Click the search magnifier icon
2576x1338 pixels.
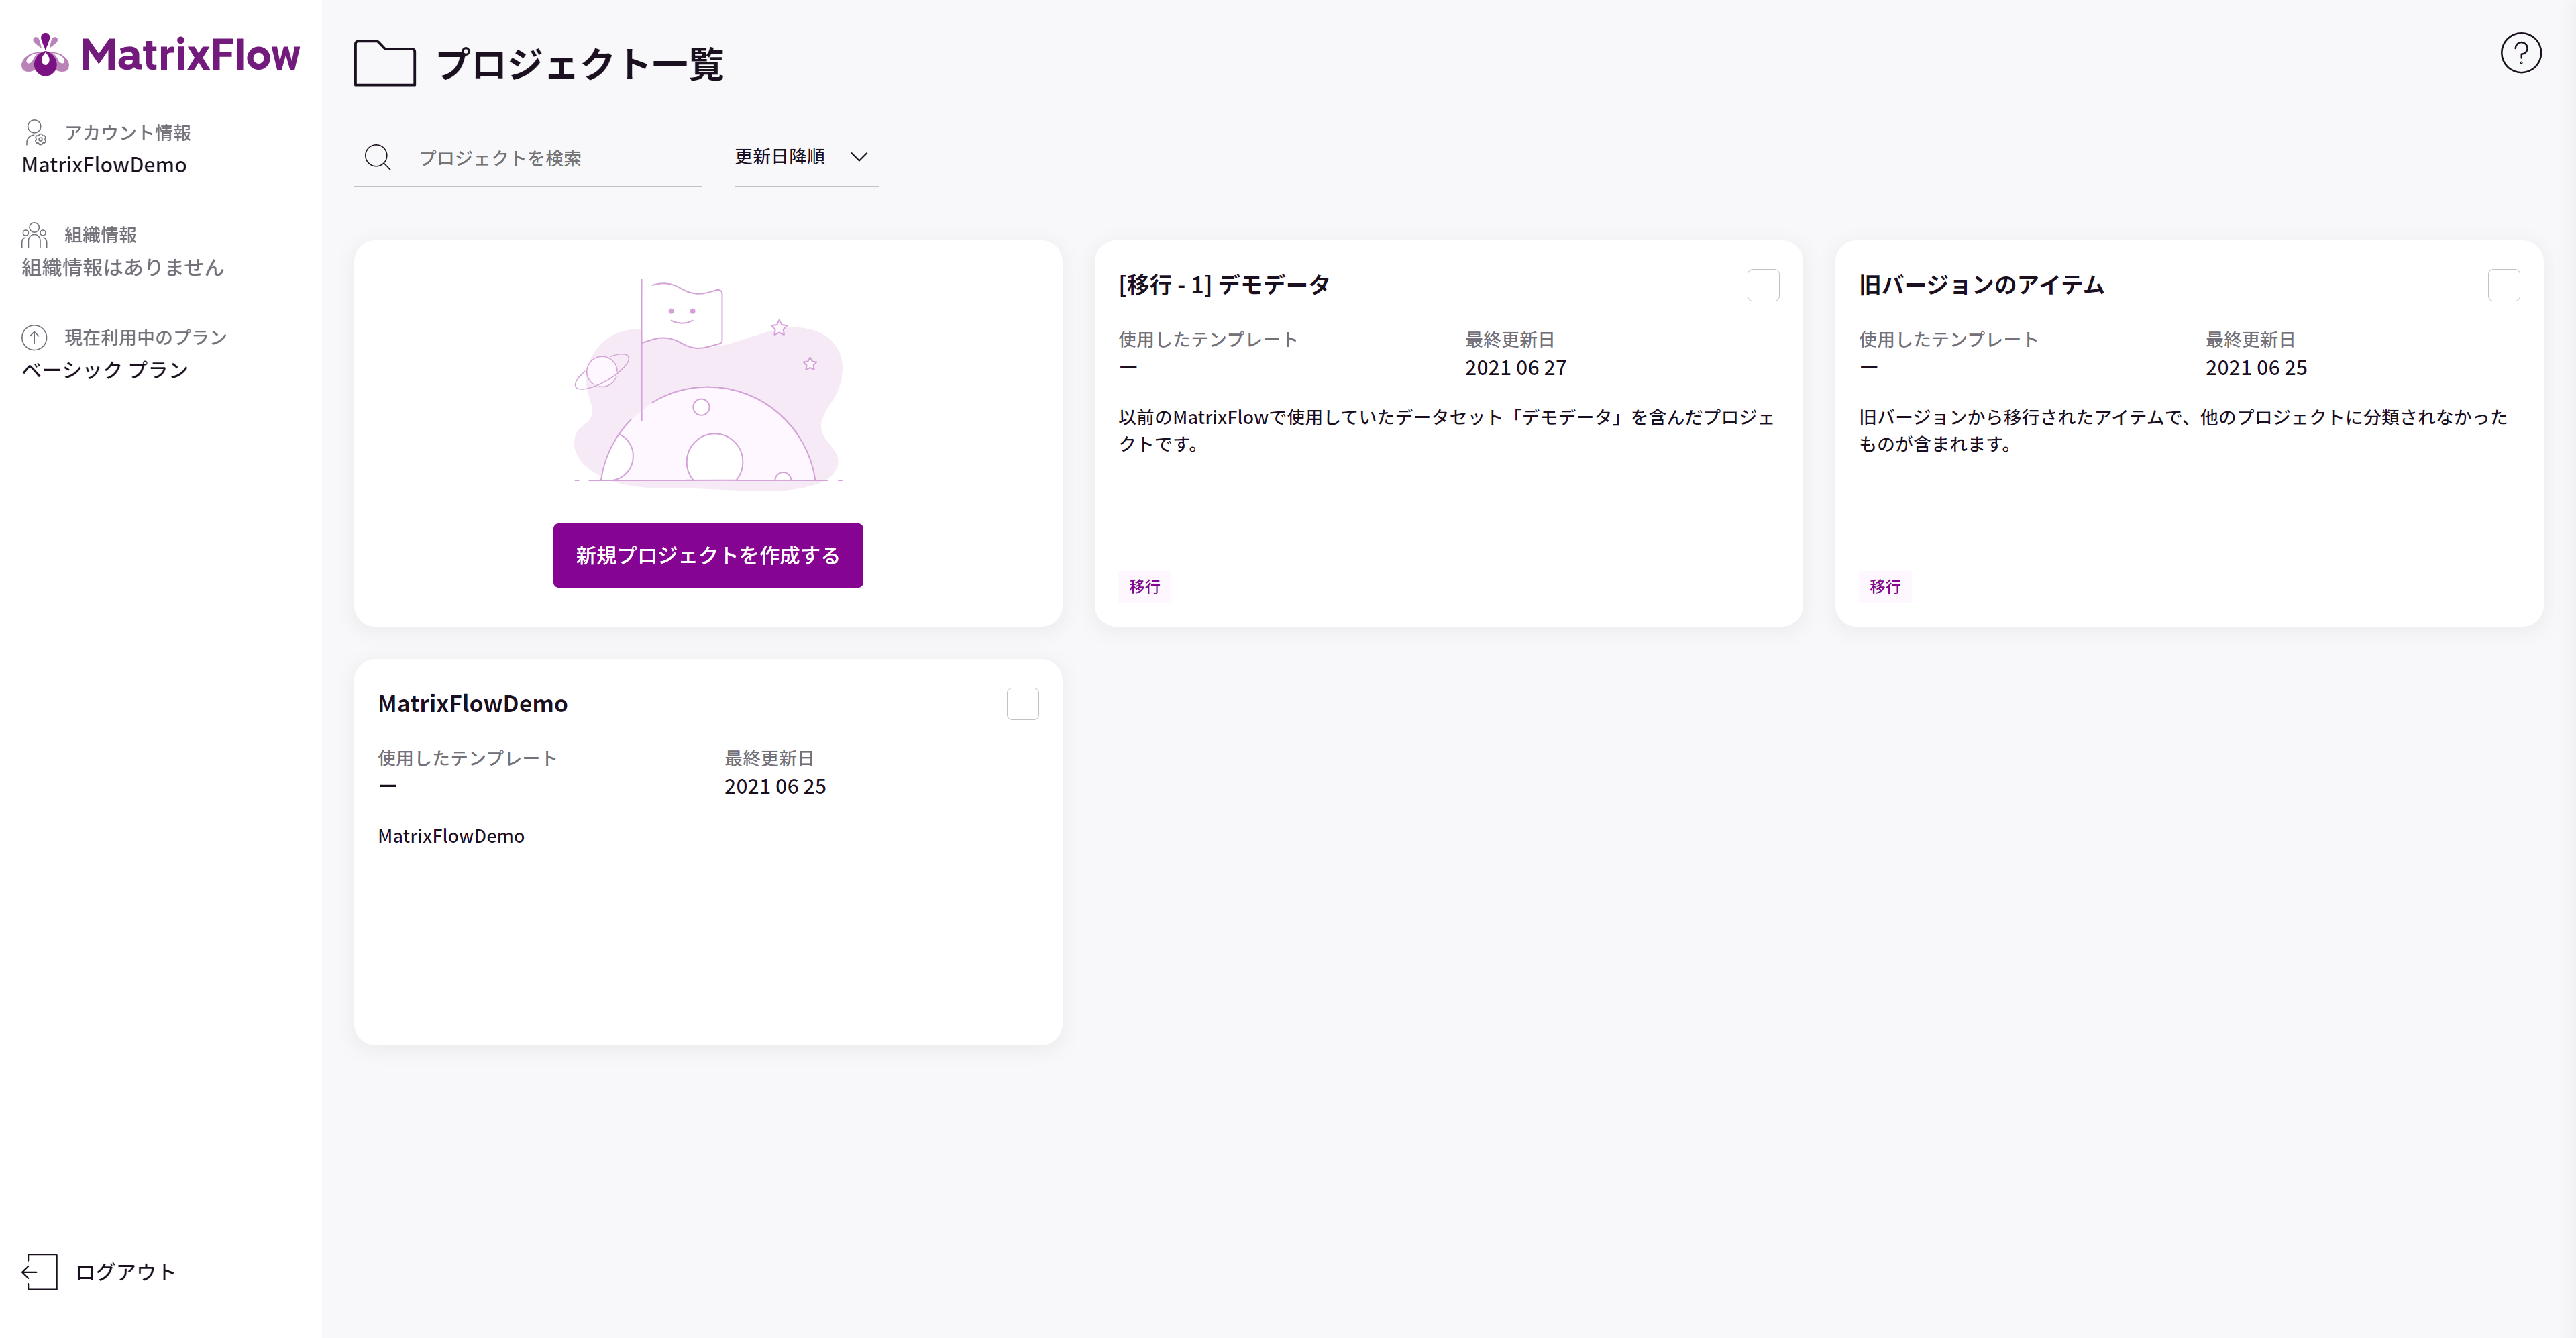(378, 157)
